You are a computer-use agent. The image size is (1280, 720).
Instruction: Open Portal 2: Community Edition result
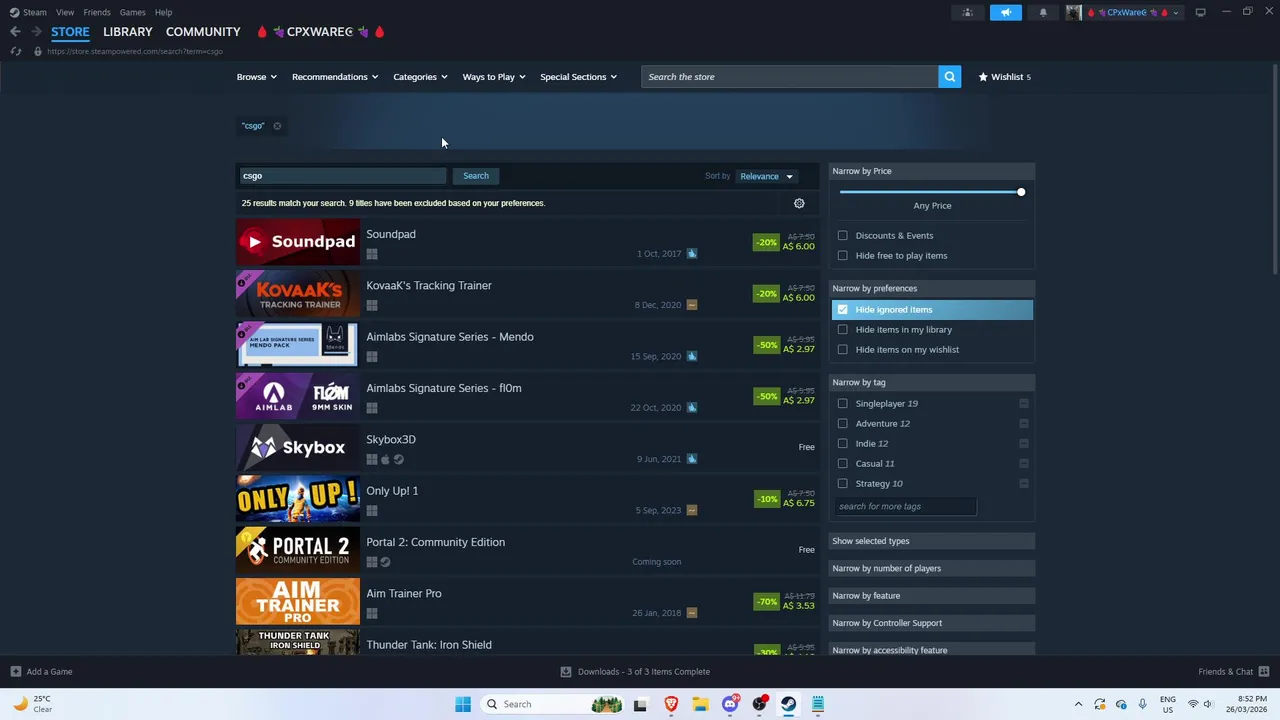point(527,550)
